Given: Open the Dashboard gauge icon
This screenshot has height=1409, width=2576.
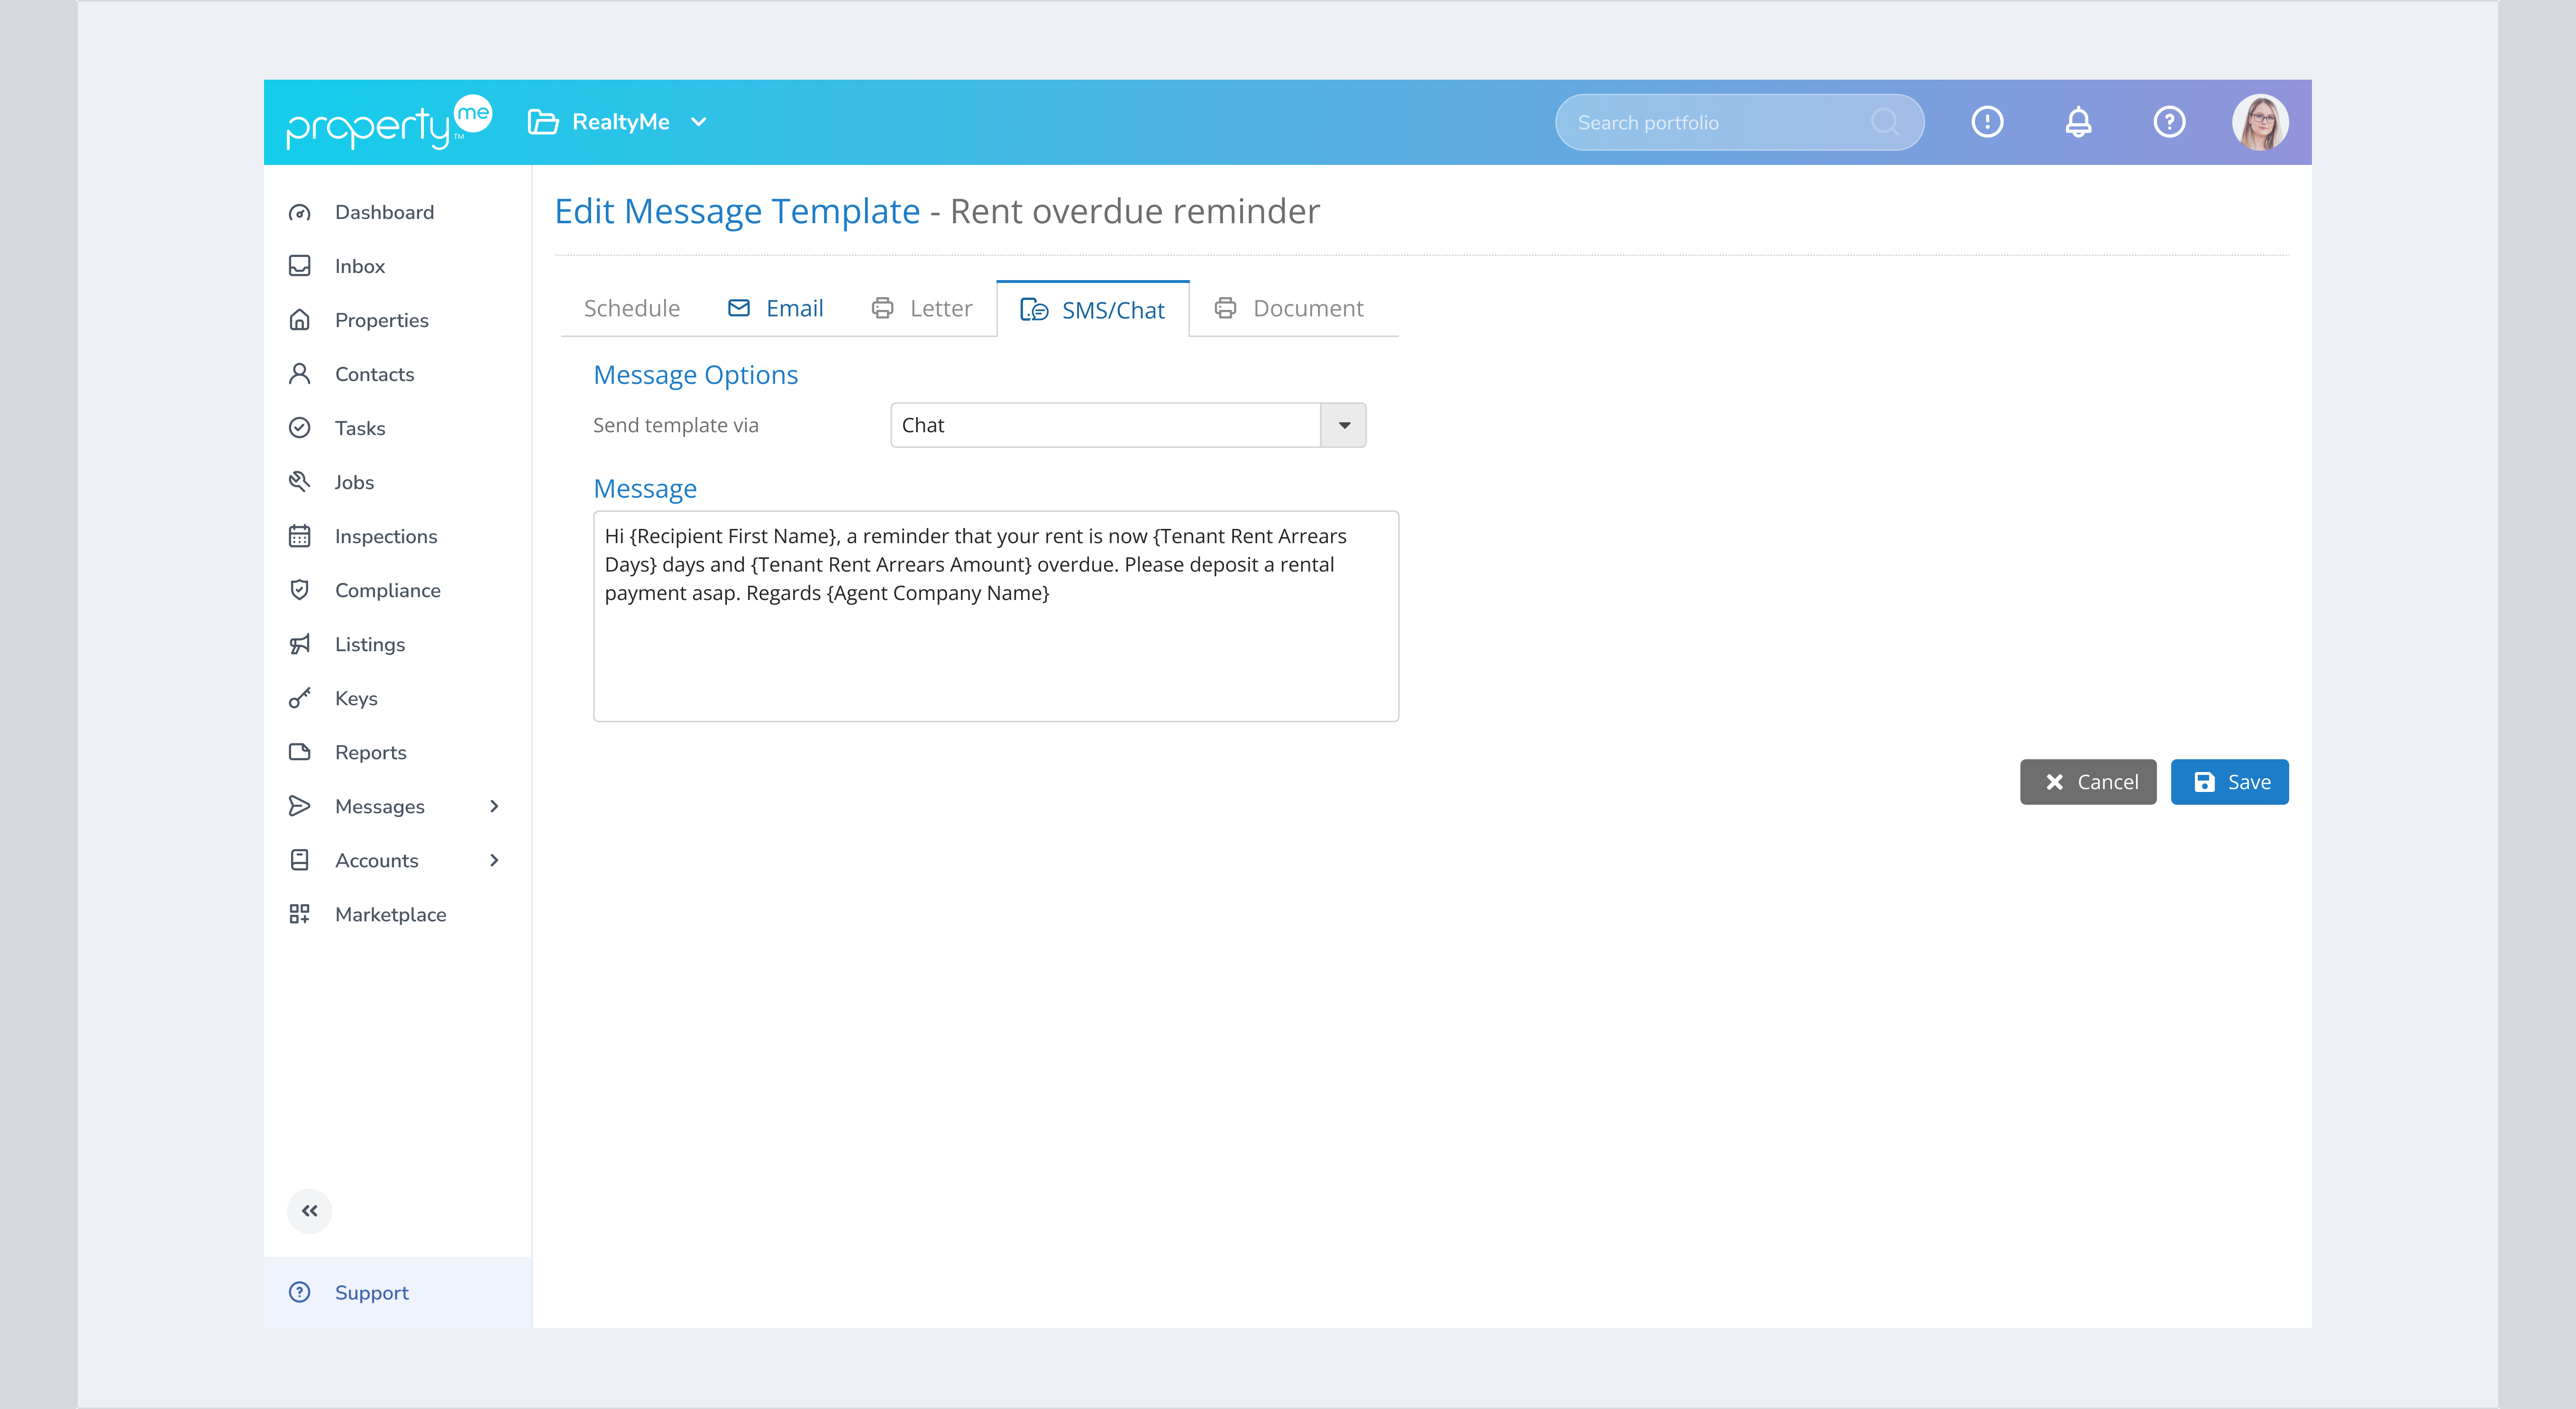Looking at the screenshot, I should [299, 212].
